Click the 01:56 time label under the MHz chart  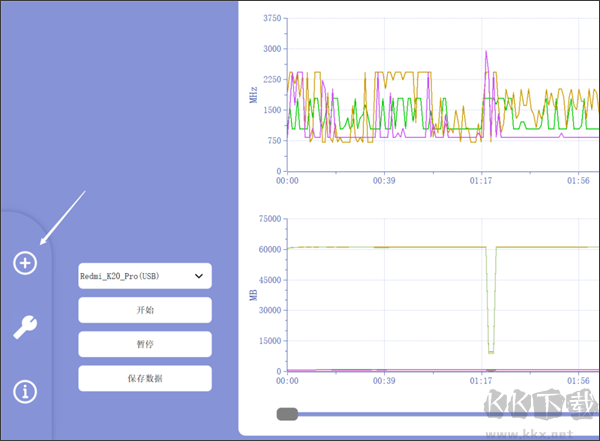point(578,181)
